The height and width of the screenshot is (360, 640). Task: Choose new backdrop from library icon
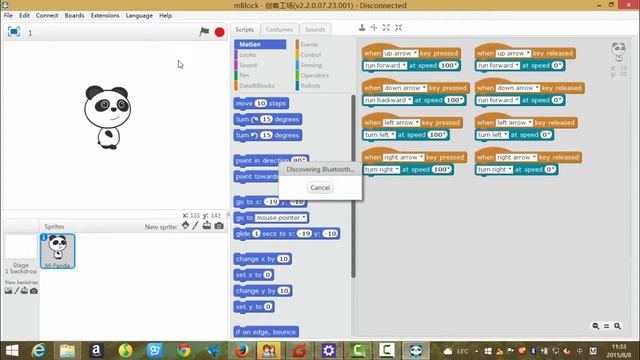[x=8, y=291]
